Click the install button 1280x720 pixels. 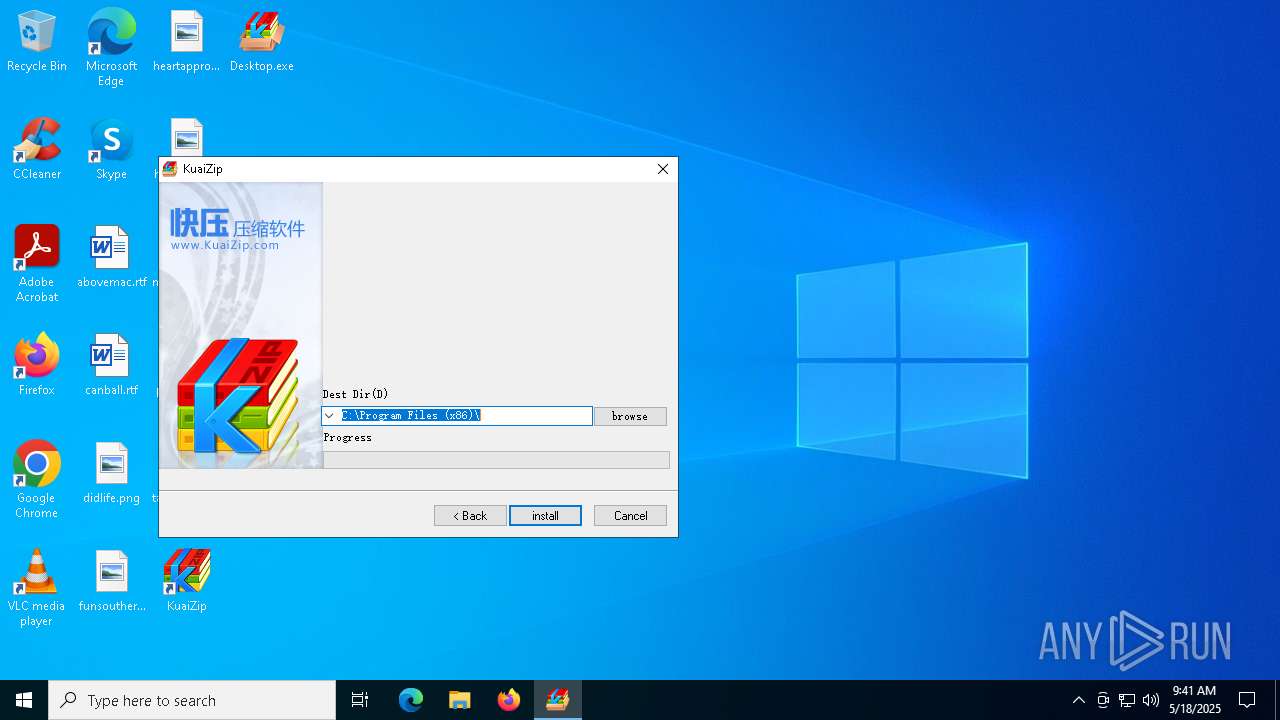(545, 516)
